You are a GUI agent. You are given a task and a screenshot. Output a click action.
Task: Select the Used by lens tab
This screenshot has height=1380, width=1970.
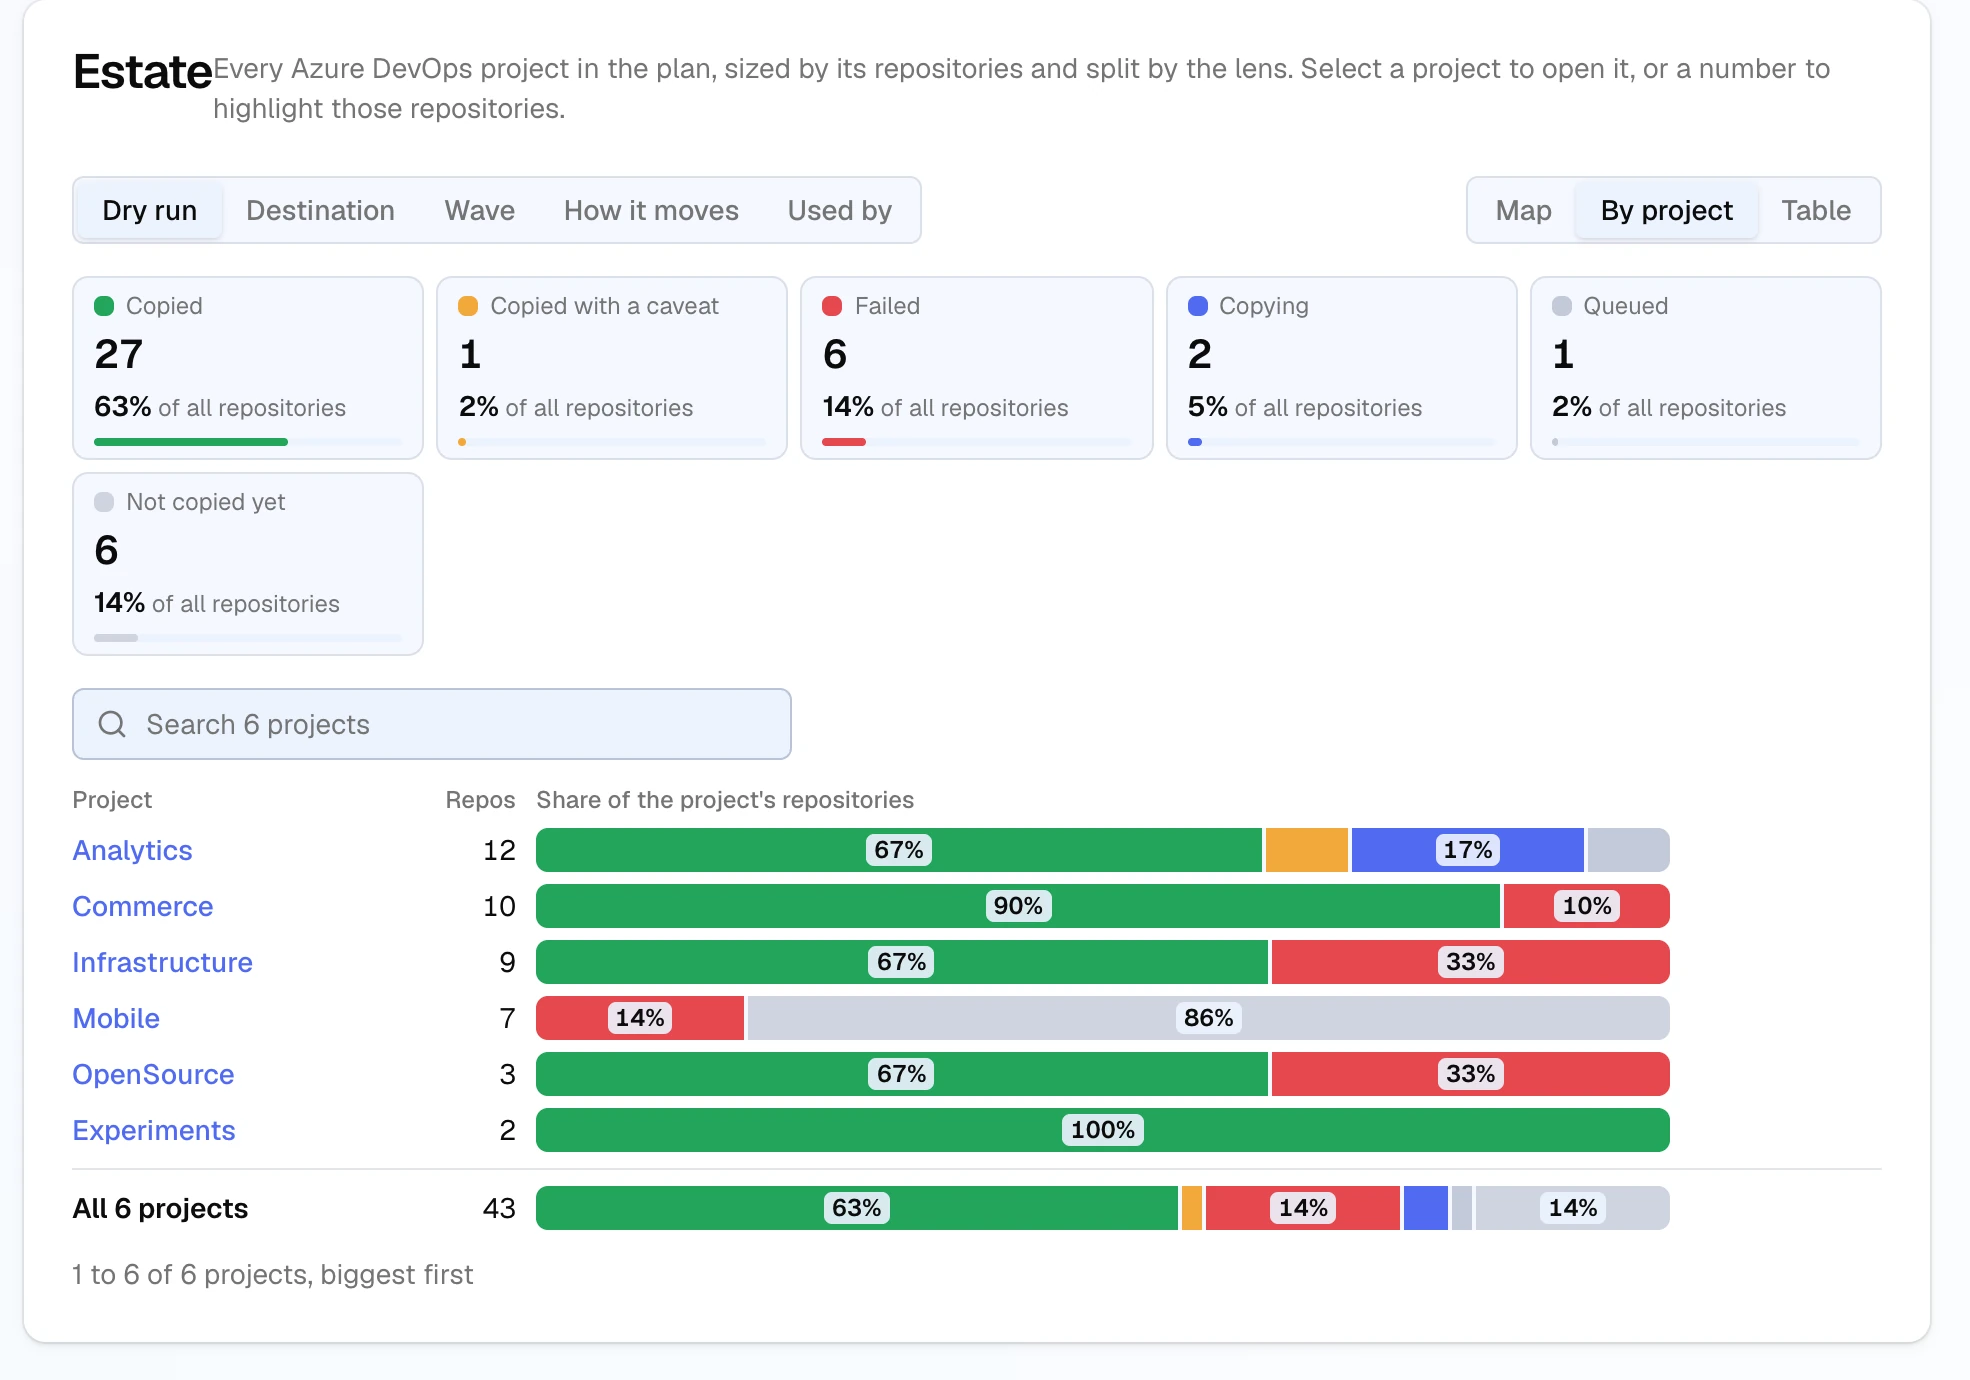tap(840, 210)
